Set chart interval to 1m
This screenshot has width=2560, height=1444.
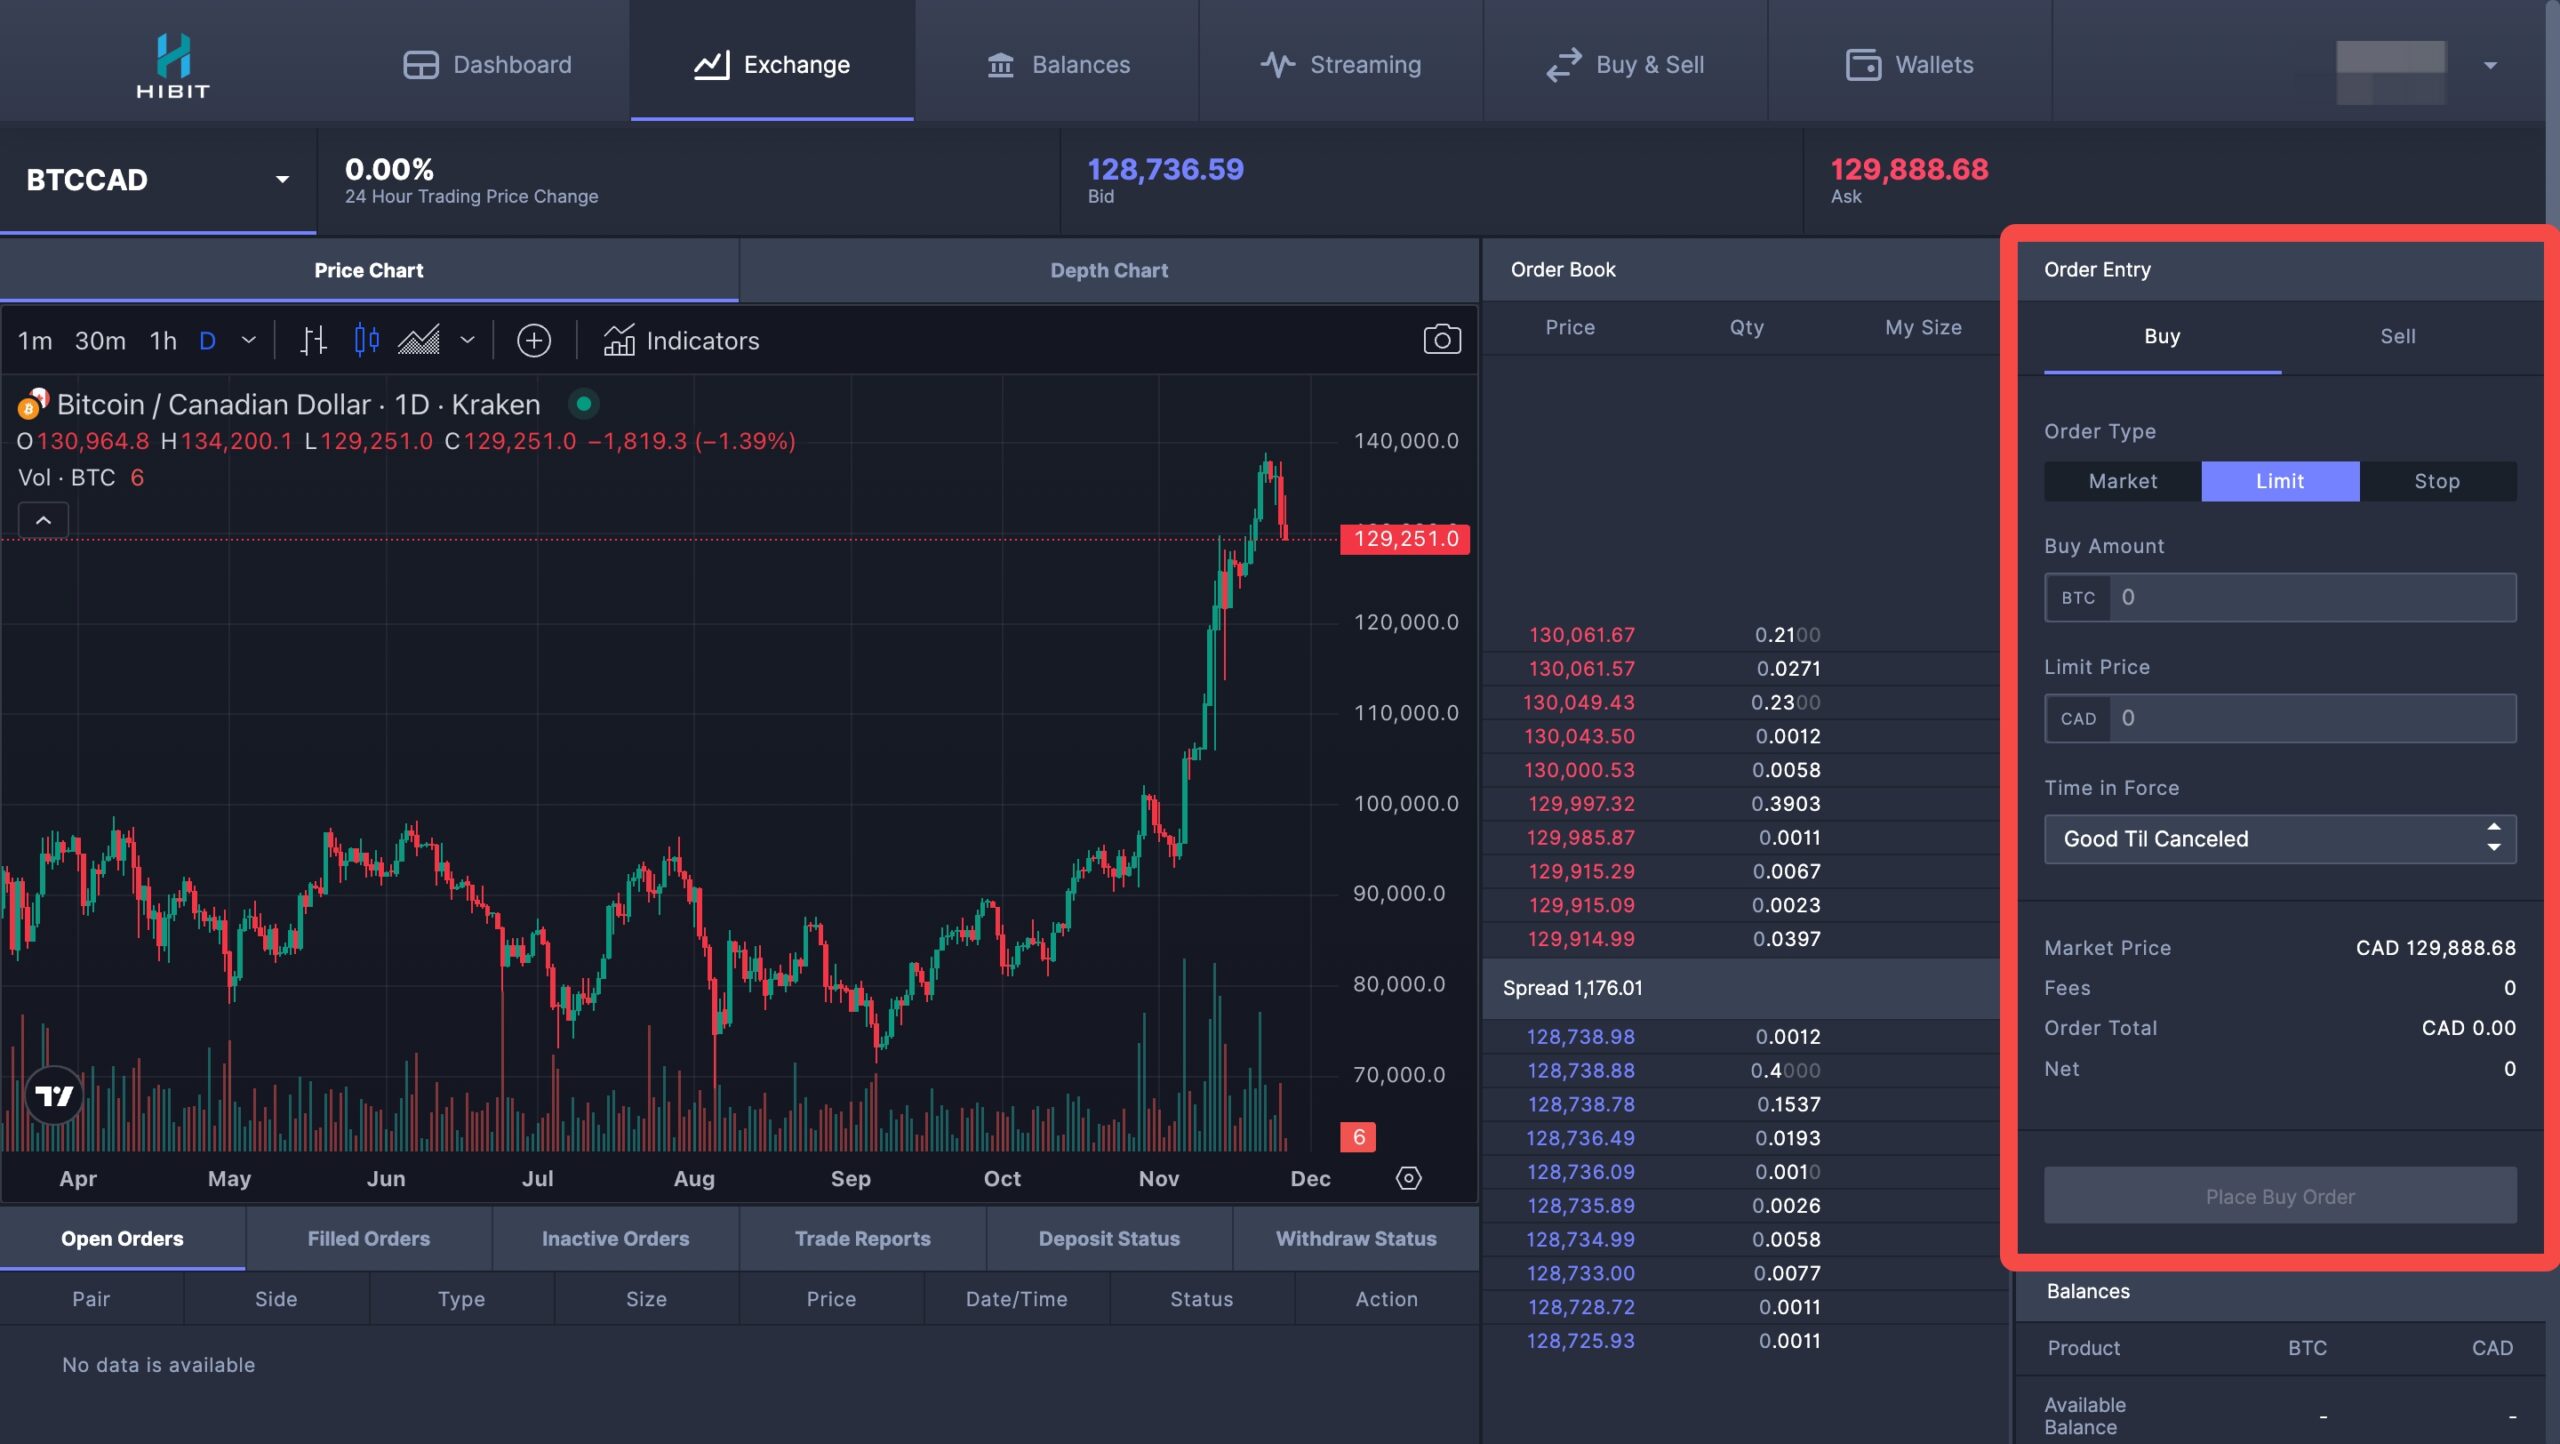[35, 341]
